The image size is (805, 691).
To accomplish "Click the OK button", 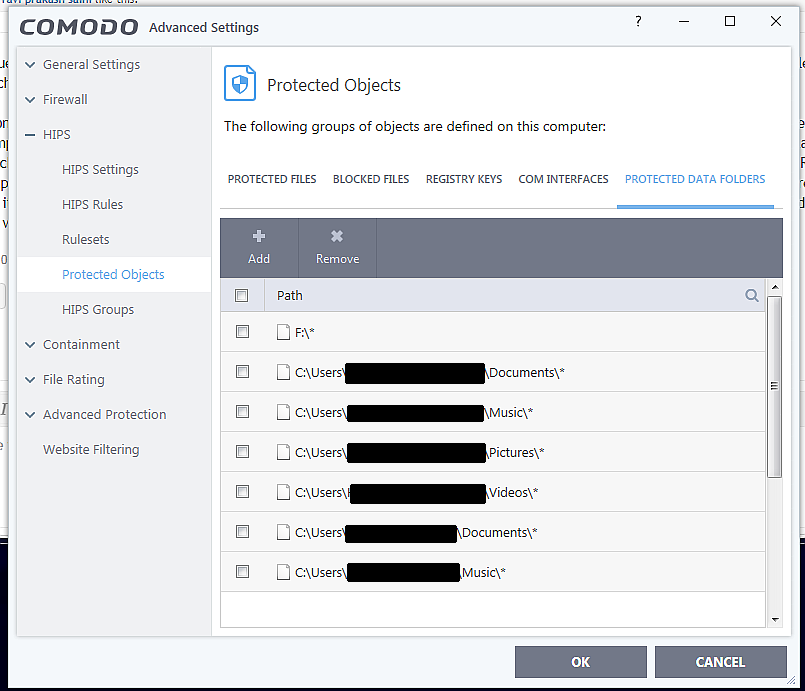I will point(581,662).
